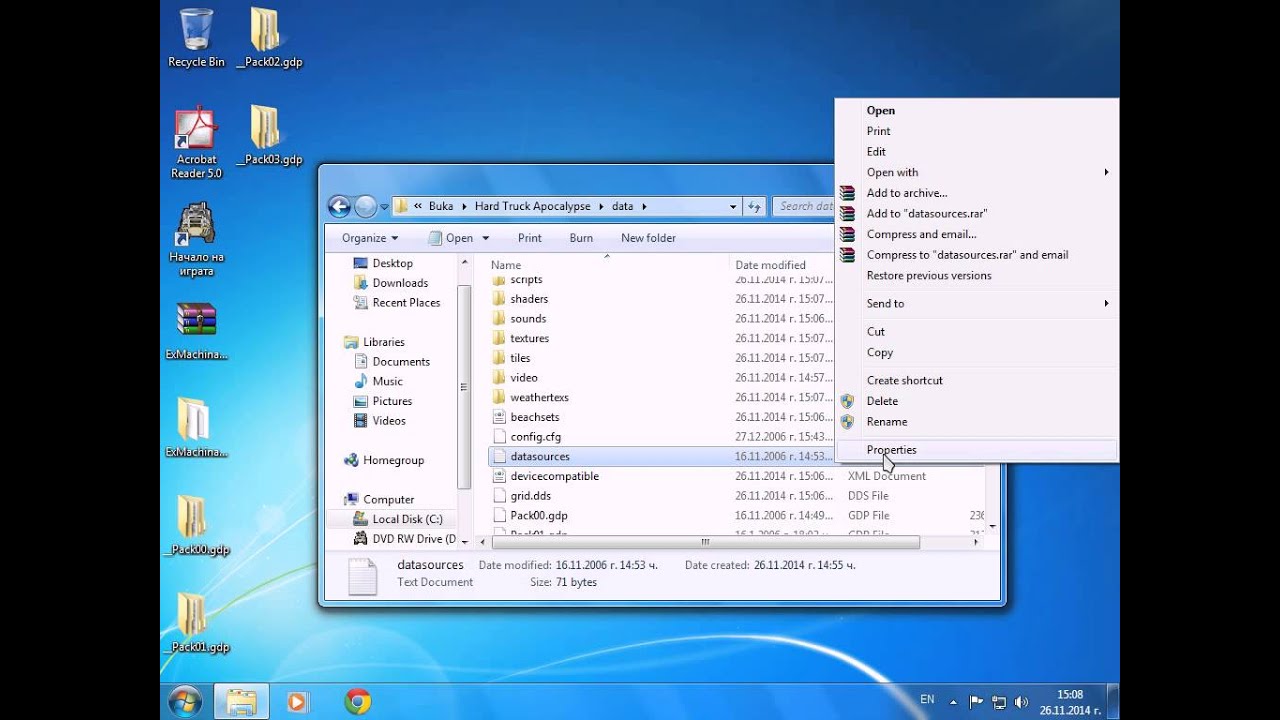Choose Compress and email...
This screenshot has width=1280, height=720.
[977, 234]
